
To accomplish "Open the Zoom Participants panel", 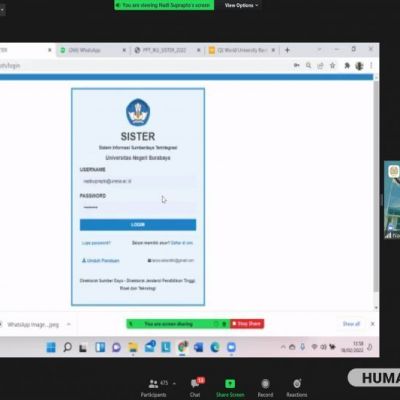I will point(154,388).
